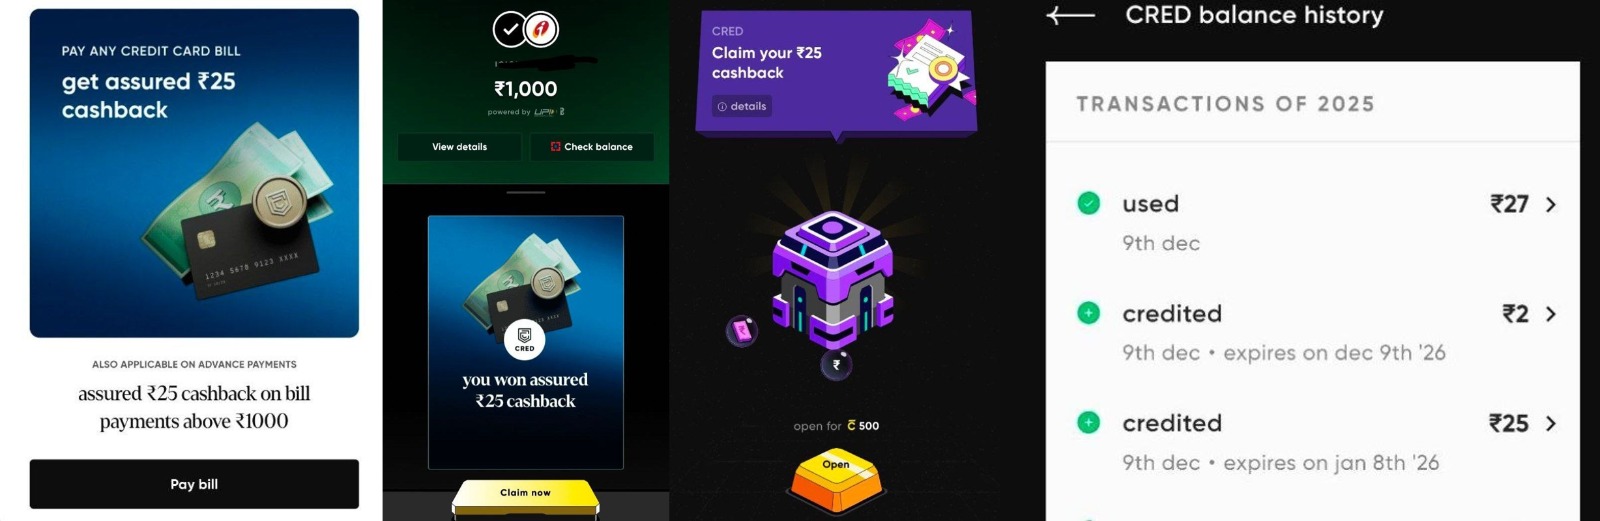Expand the ₹2 credited transaction chevron

(x=1551, y=314)
